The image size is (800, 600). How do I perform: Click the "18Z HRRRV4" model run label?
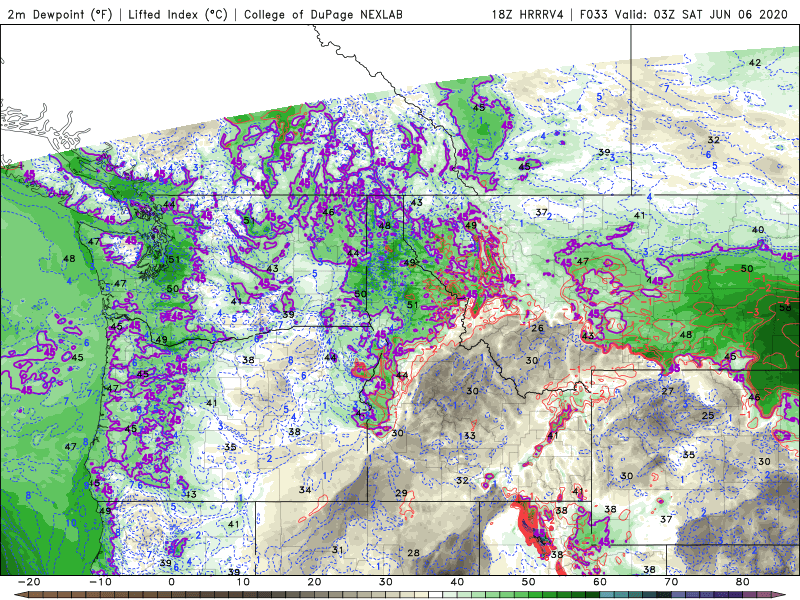pos(527,14)
